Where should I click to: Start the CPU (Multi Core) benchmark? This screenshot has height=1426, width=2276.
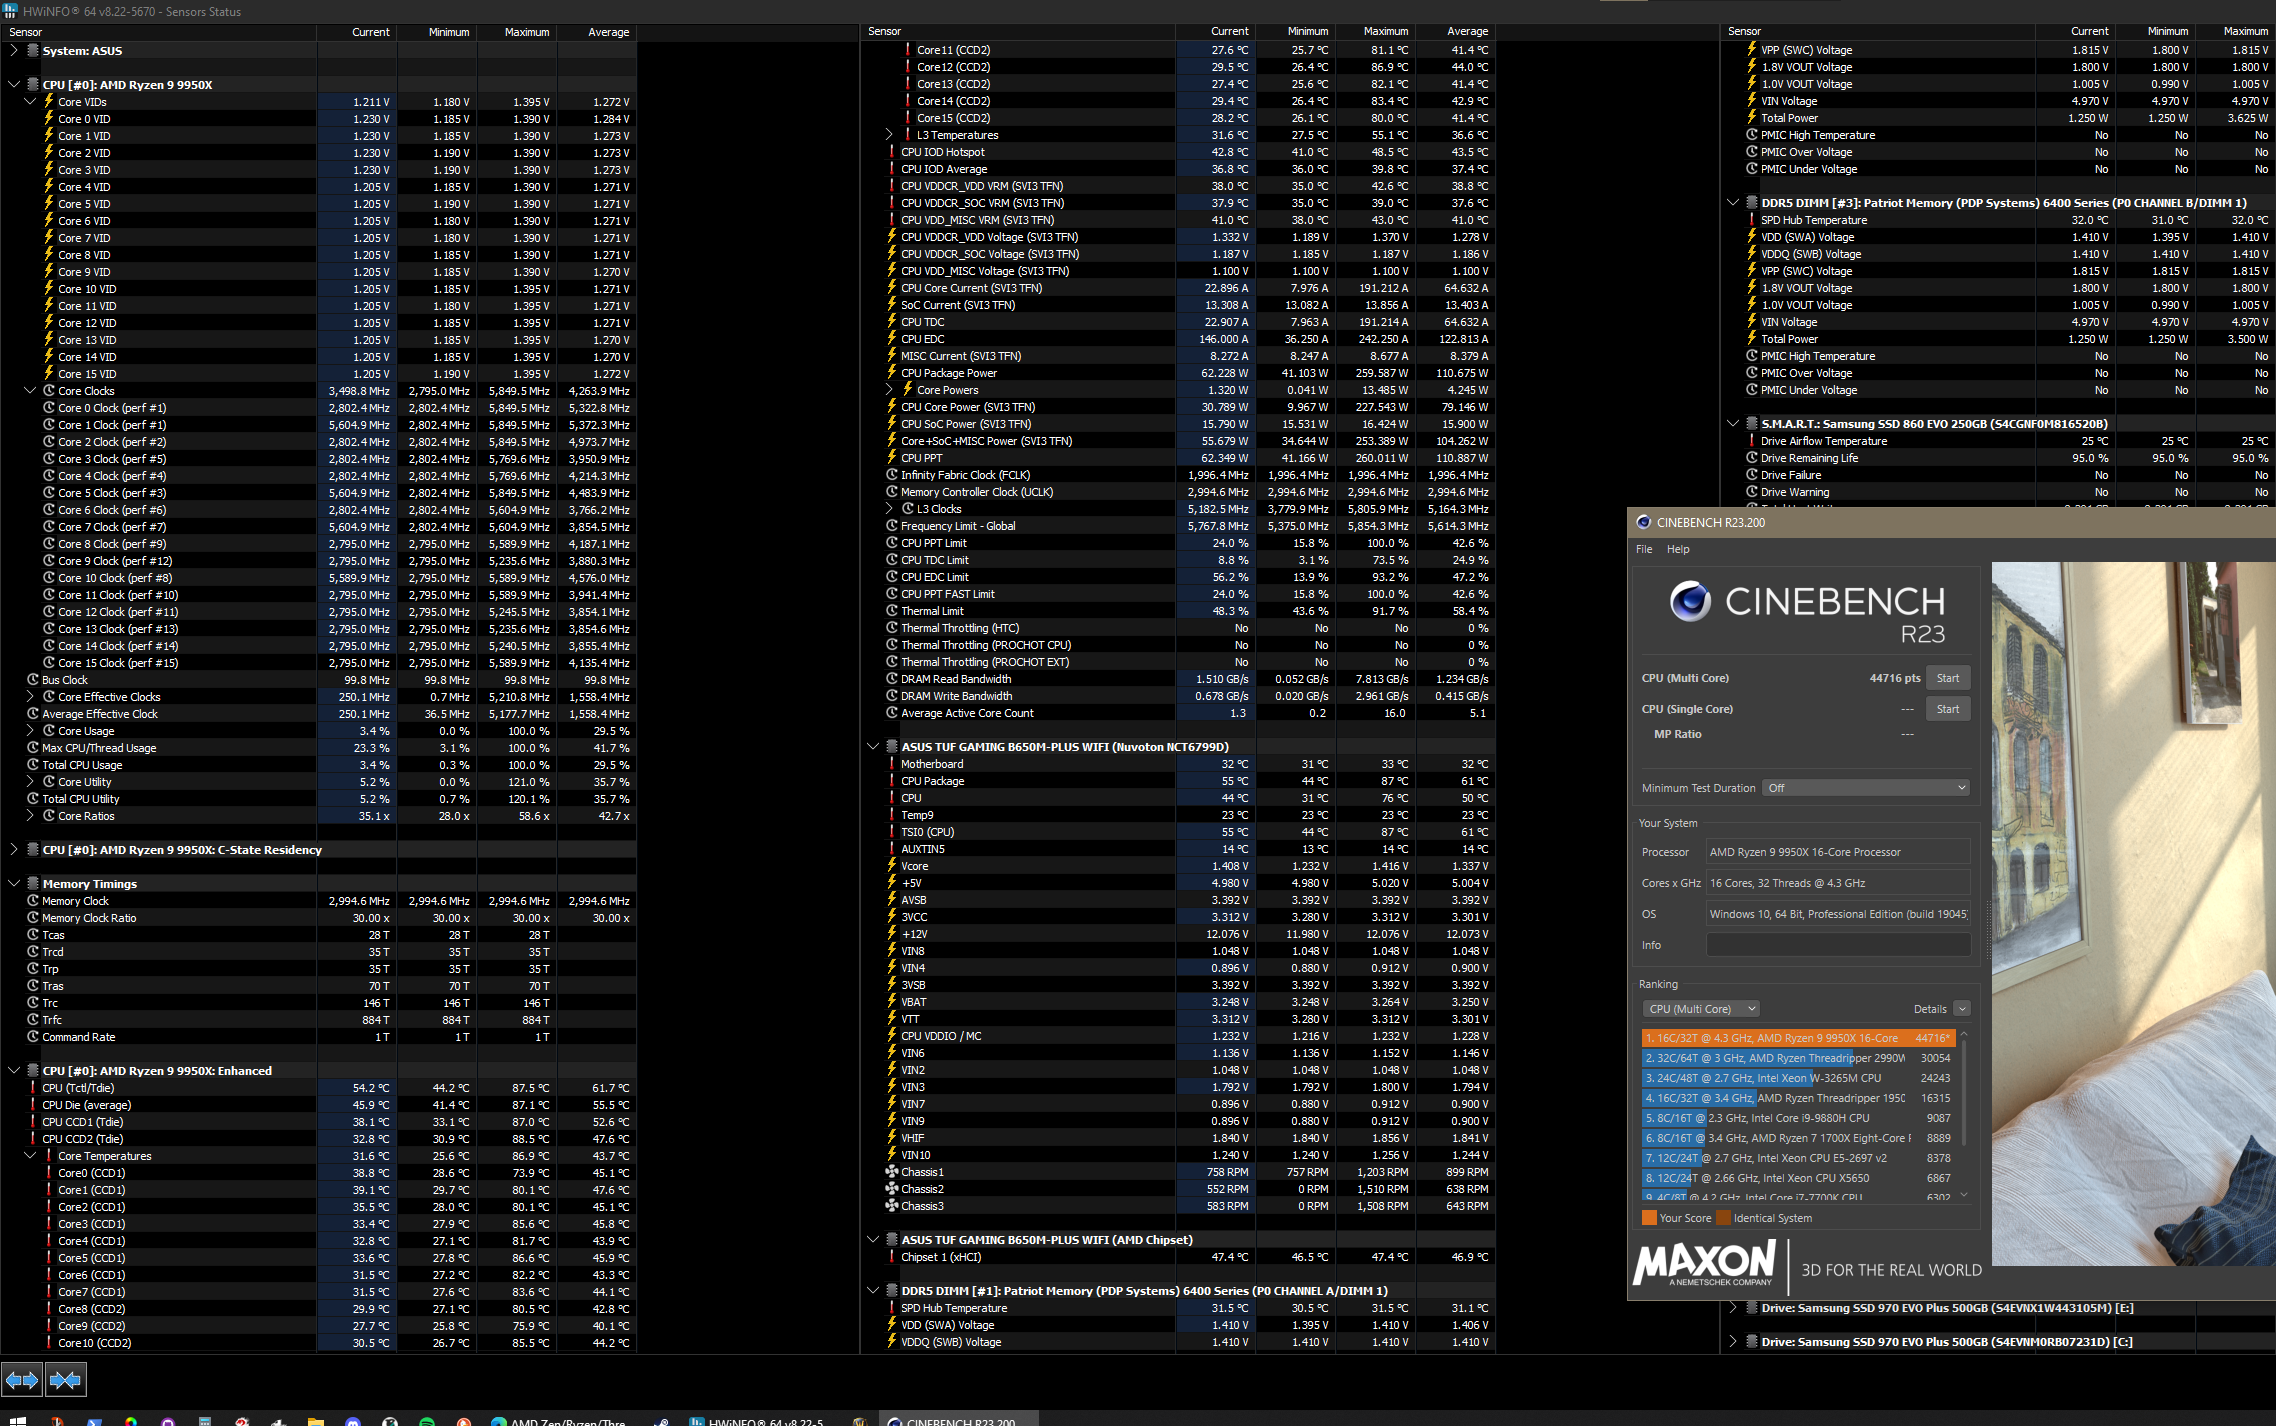(x=1947, y=678)
